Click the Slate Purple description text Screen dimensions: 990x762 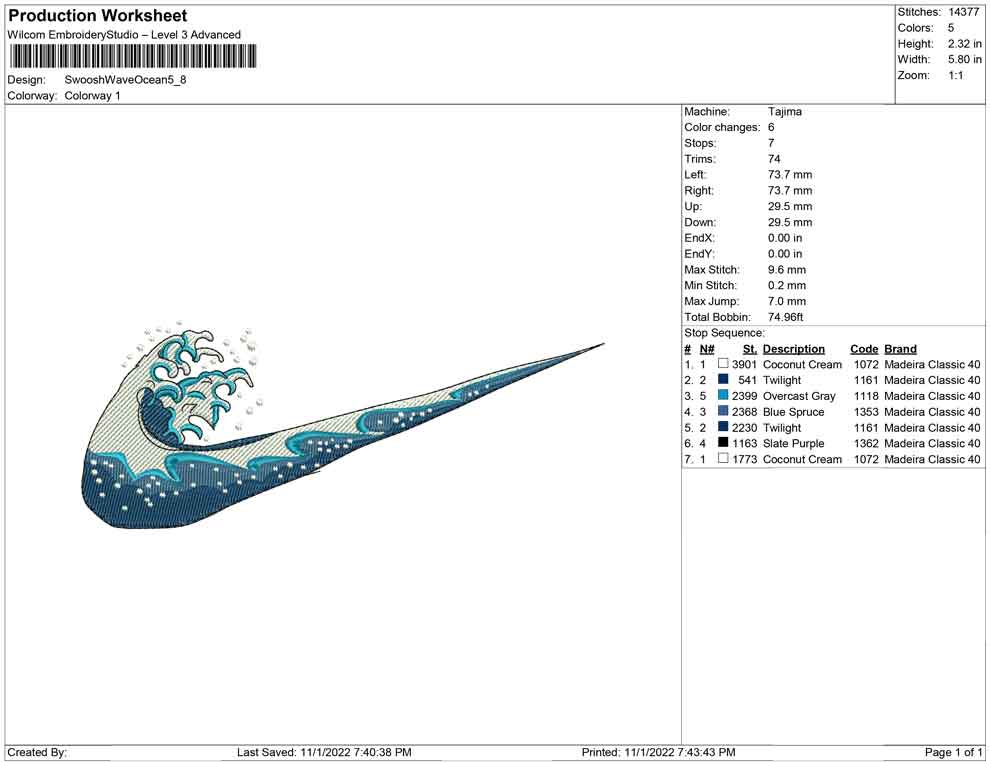pos(794,443)
